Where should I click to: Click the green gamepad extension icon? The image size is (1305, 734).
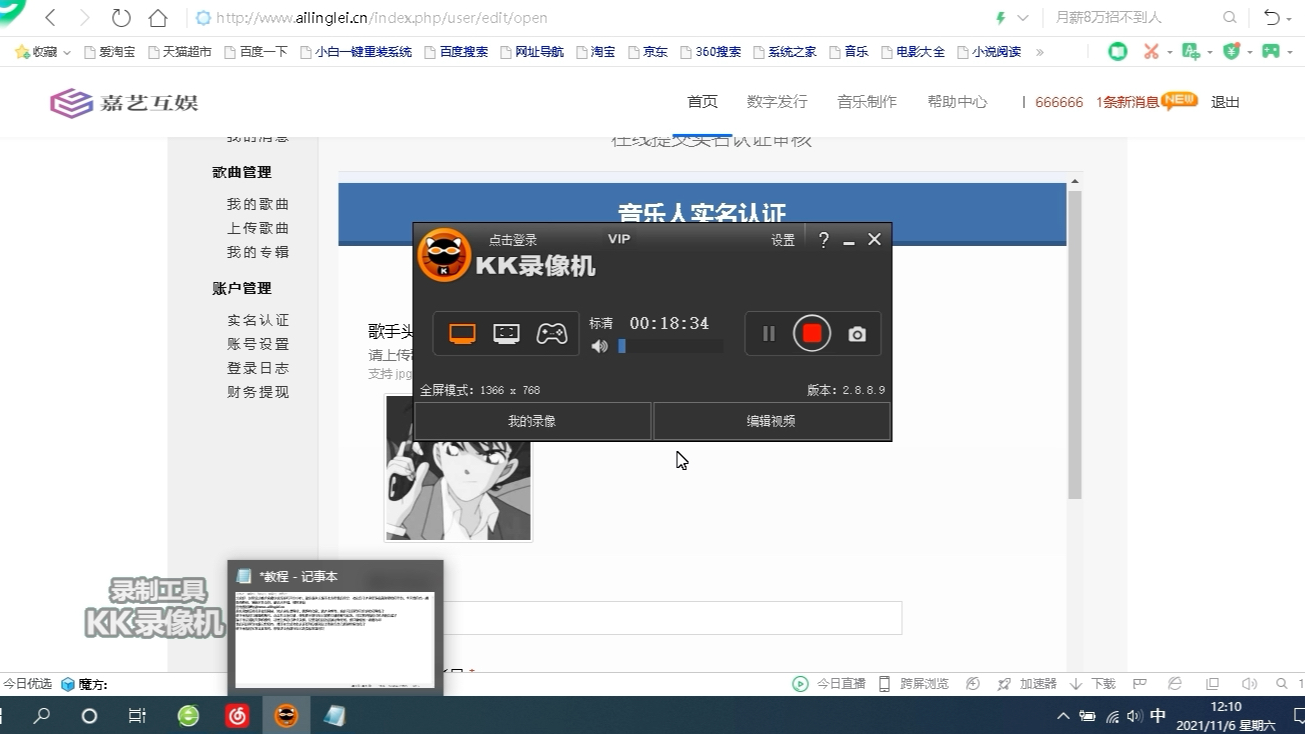1271,51
